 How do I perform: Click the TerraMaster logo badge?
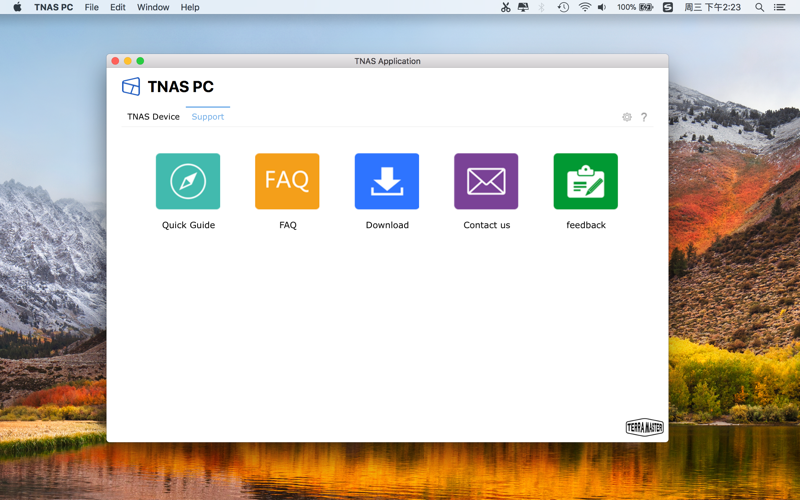[x=644, y=427]
